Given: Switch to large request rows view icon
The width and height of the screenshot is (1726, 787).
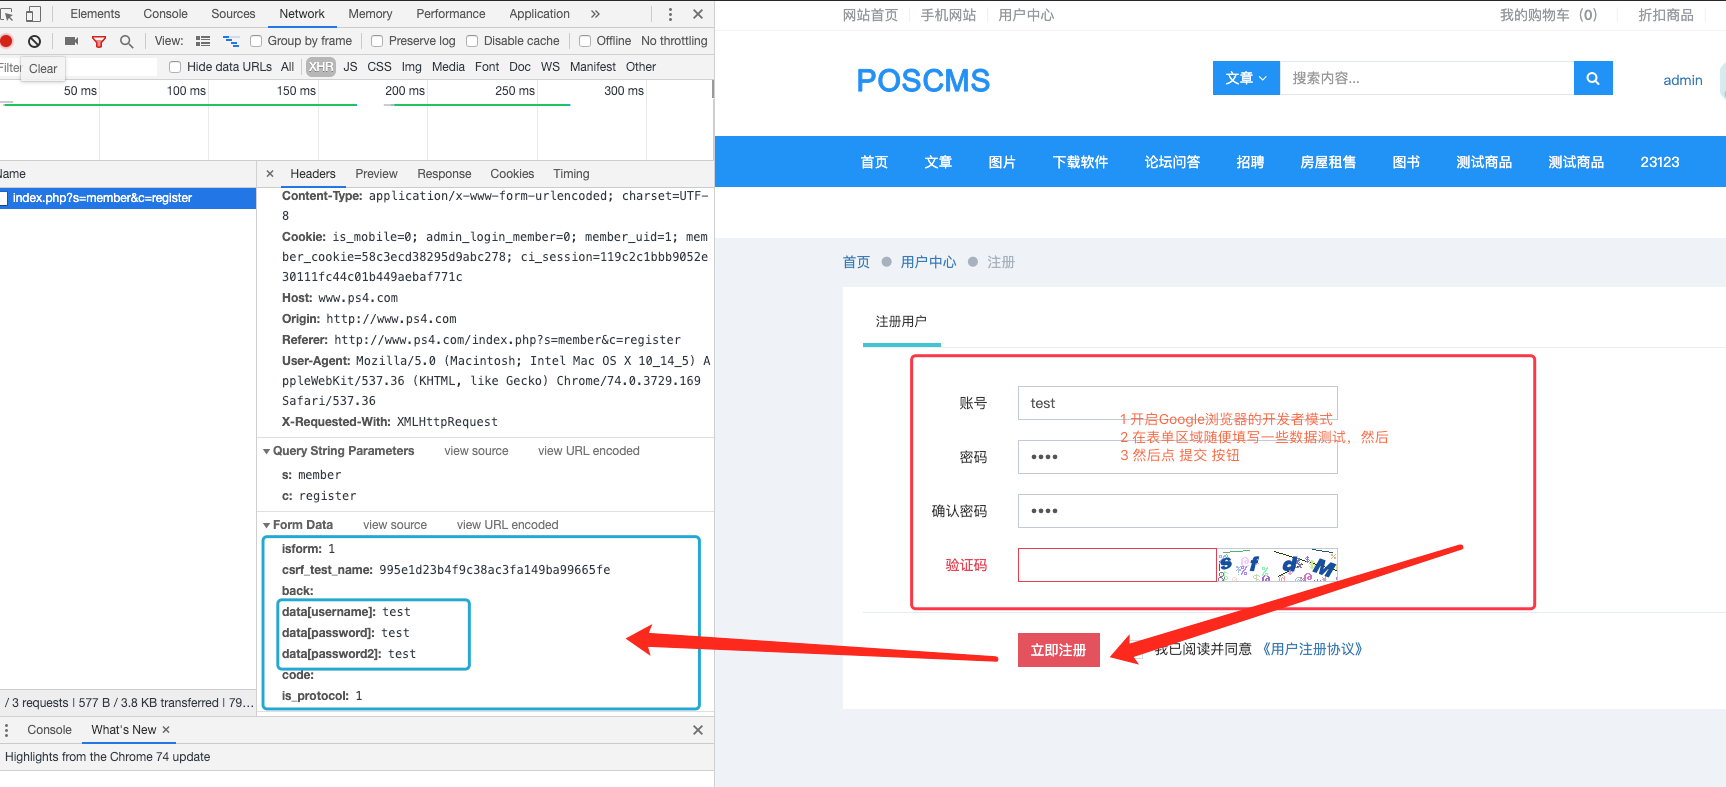Looking at the screenshot, I should click(203, 41).
